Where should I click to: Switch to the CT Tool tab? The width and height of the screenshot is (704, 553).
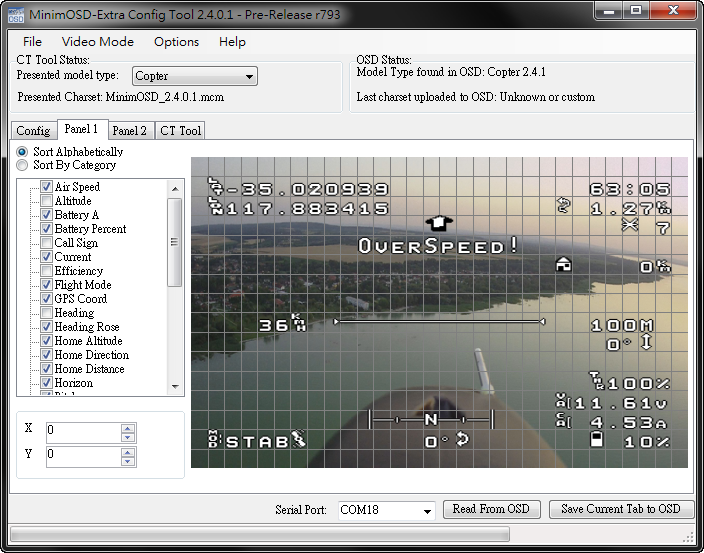pos(180,131)
